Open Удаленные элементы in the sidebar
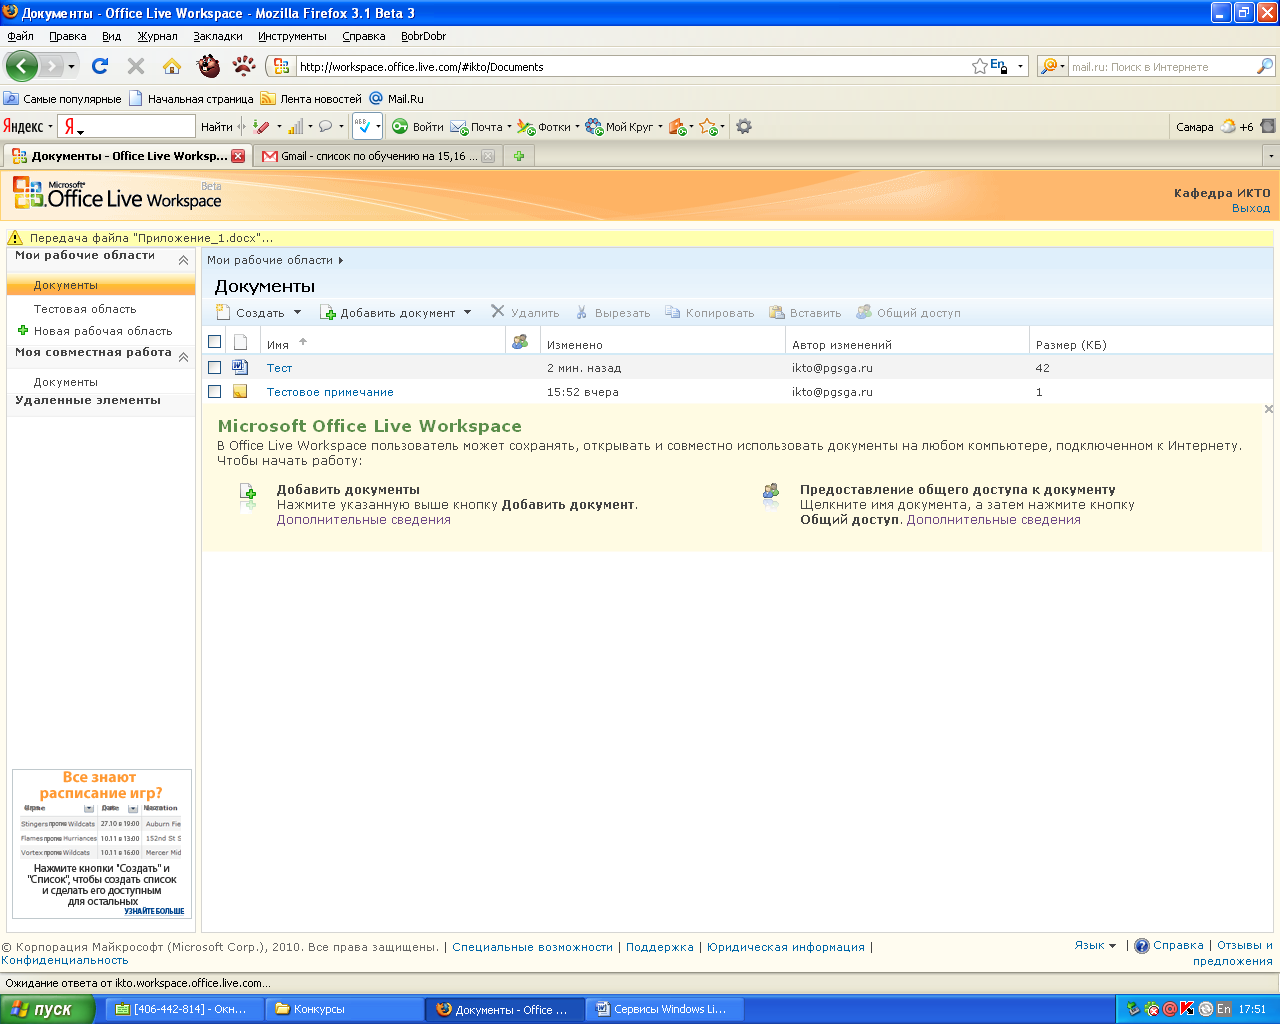 click(88, 400)
